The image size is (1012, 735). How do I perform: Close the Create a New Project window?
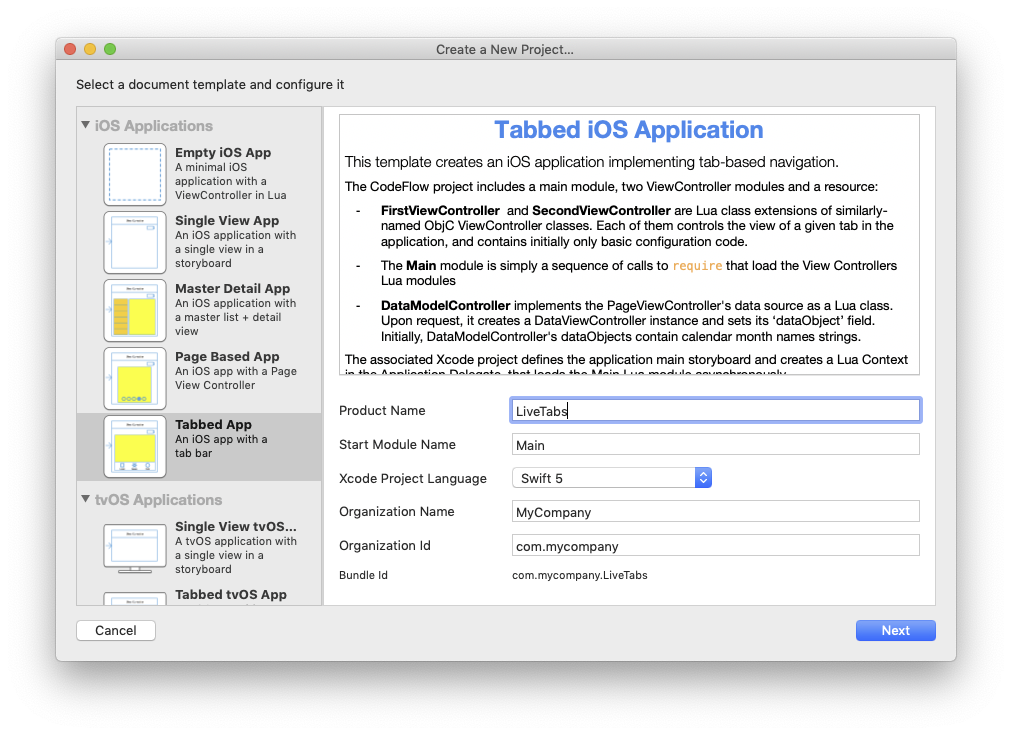pos(70,49)
